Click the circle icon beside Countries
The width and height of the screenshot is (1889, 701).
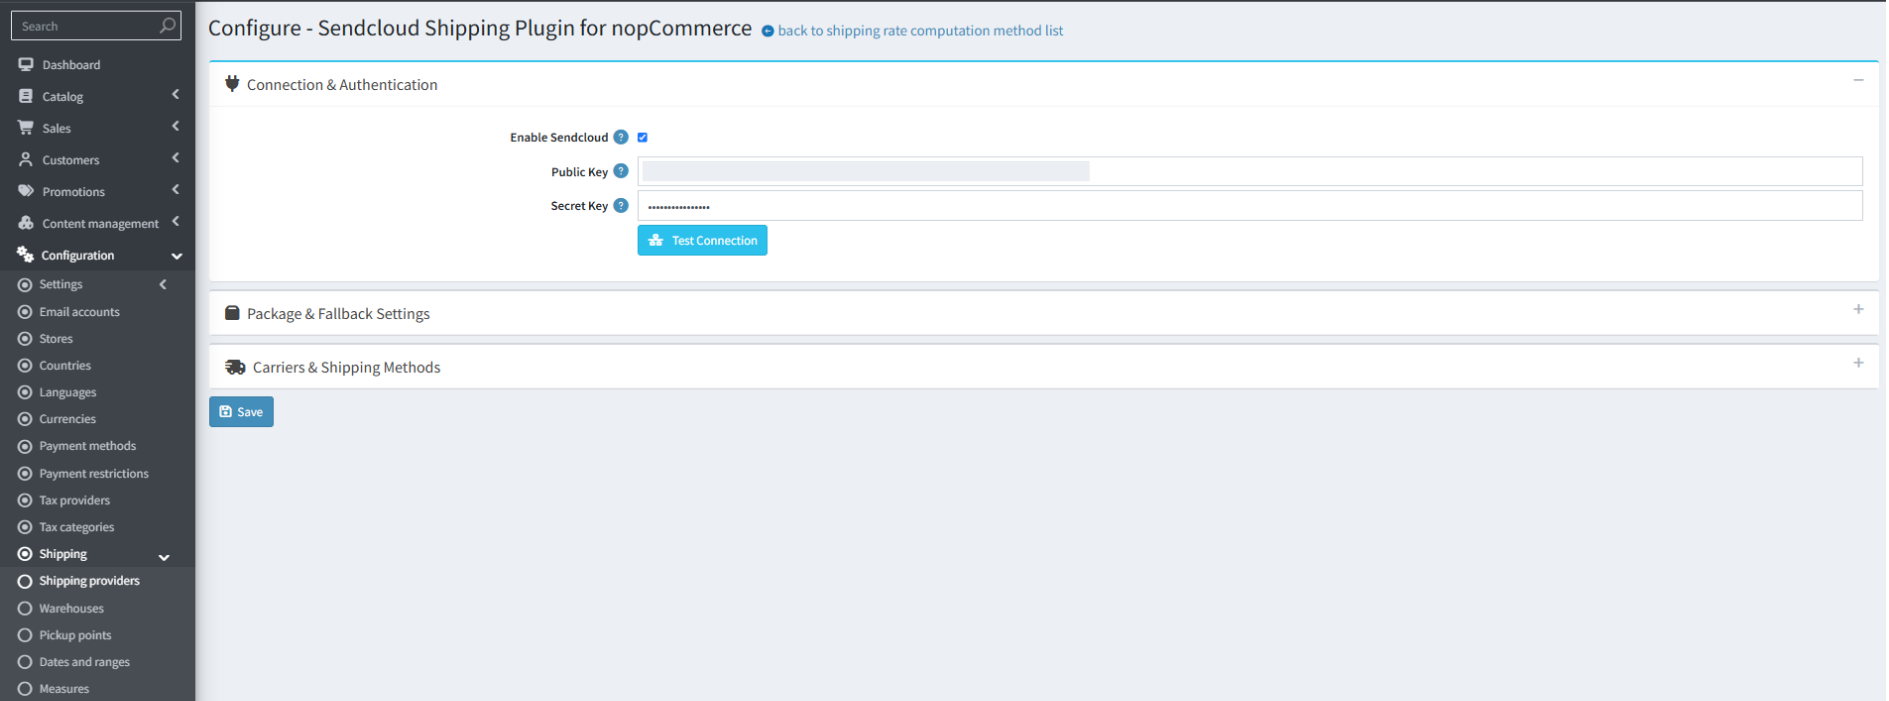click(25, 366)
